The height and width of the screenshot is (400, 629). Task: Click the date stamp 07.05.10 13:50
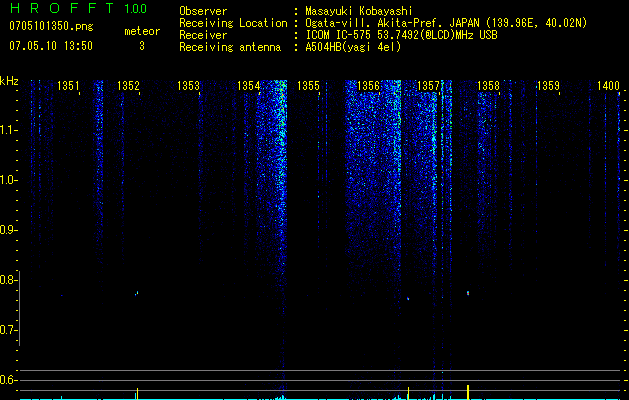pos(51,46)
